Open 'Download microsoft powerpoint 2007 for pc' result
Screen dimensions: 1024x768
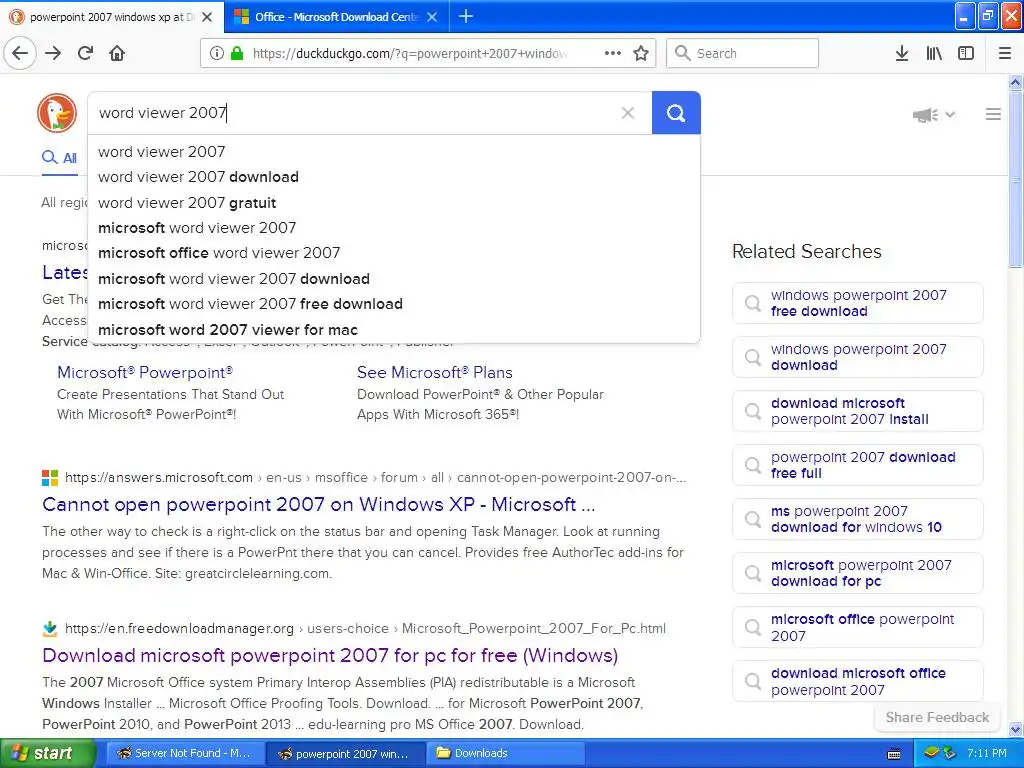coord(330,655)
